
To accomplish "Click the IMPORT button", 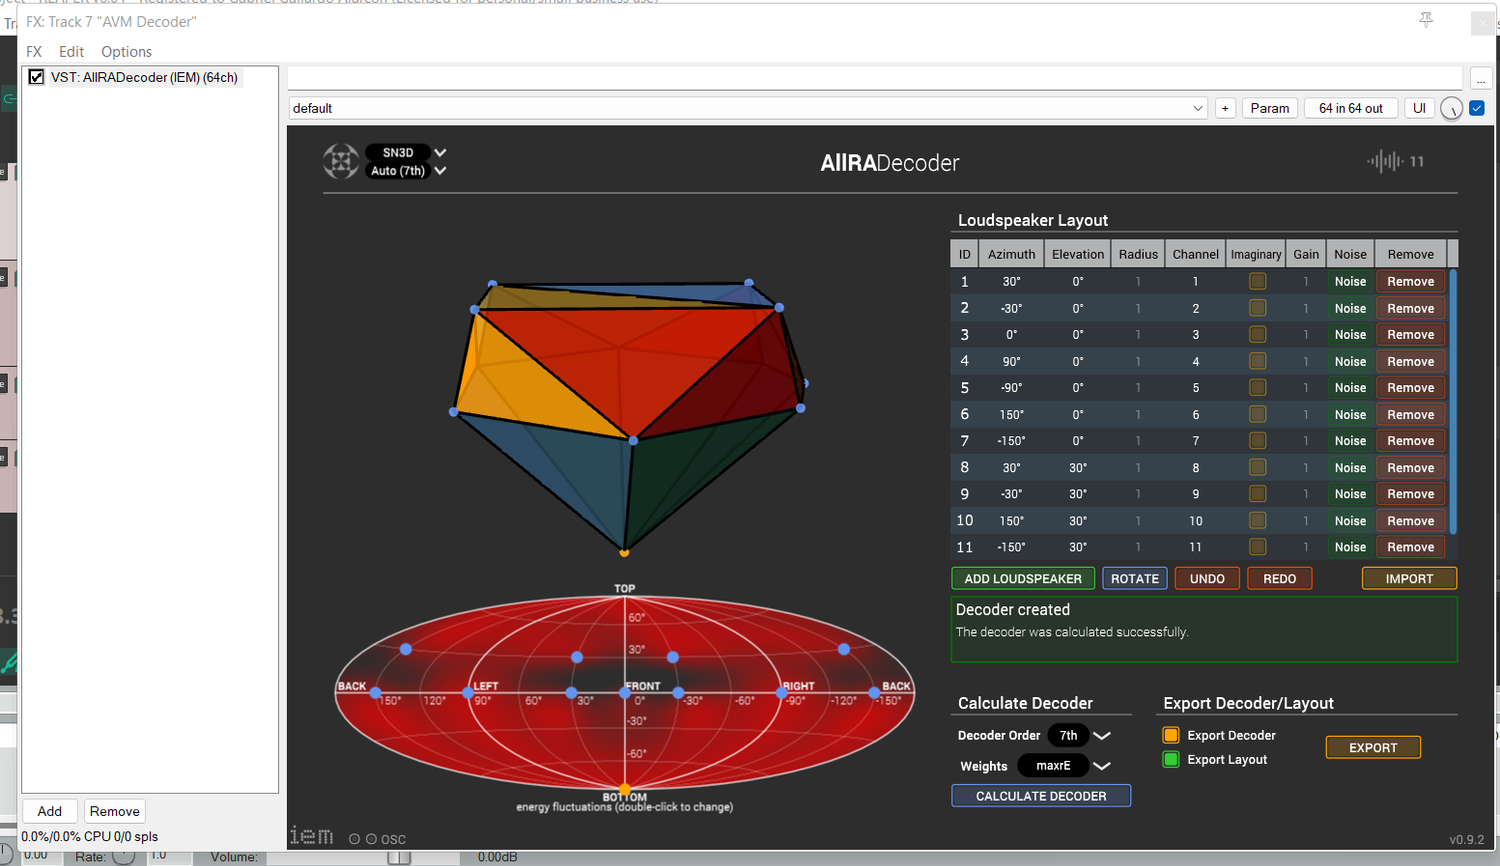I will coord(1409,579).
